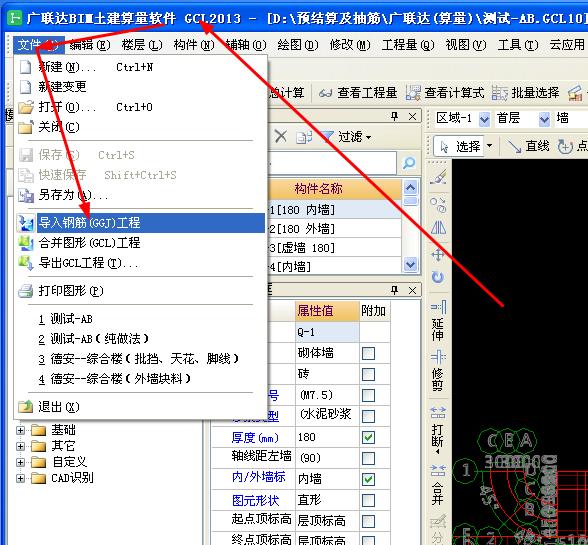Choose 新建变更 menu entry
Screen dimensions: 588x545
point(141,87)
